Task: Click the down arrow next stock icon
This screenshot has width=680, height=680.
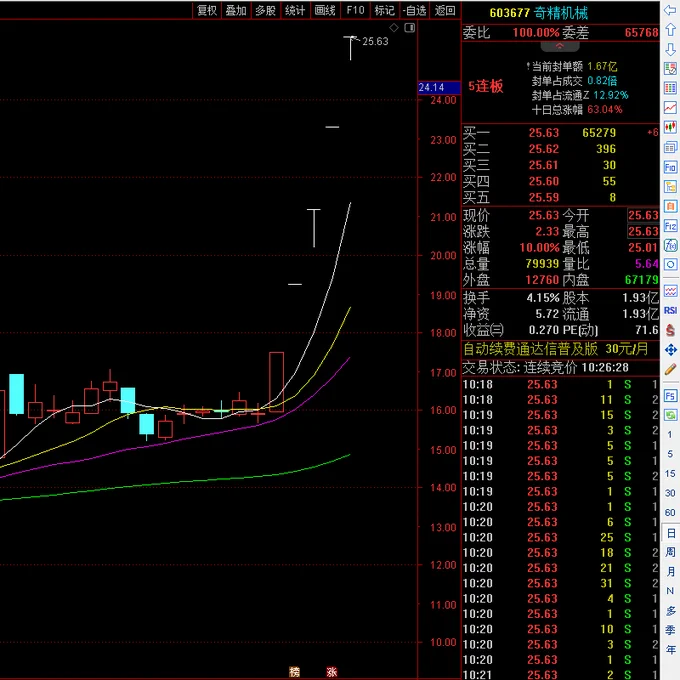Action: [x=670, y=49]
